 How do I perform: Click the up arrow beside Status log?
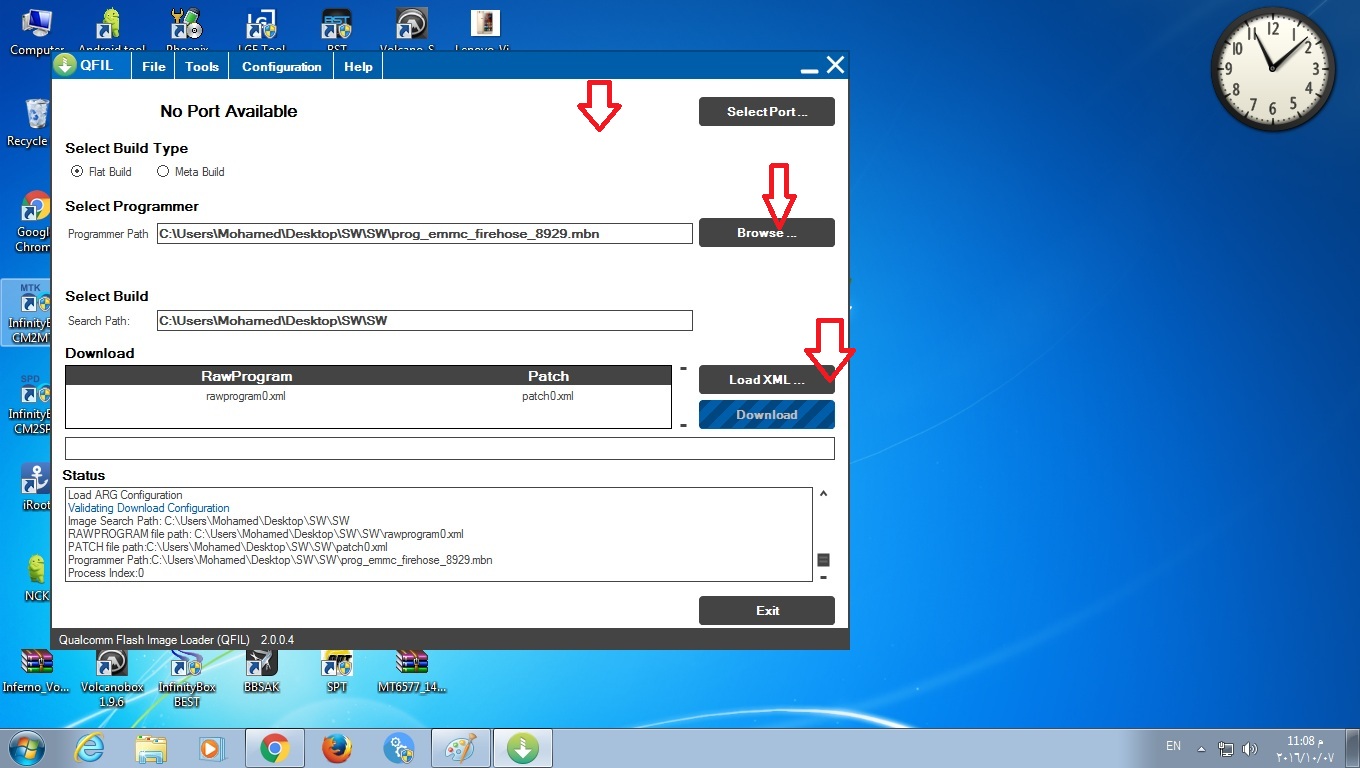823,494
